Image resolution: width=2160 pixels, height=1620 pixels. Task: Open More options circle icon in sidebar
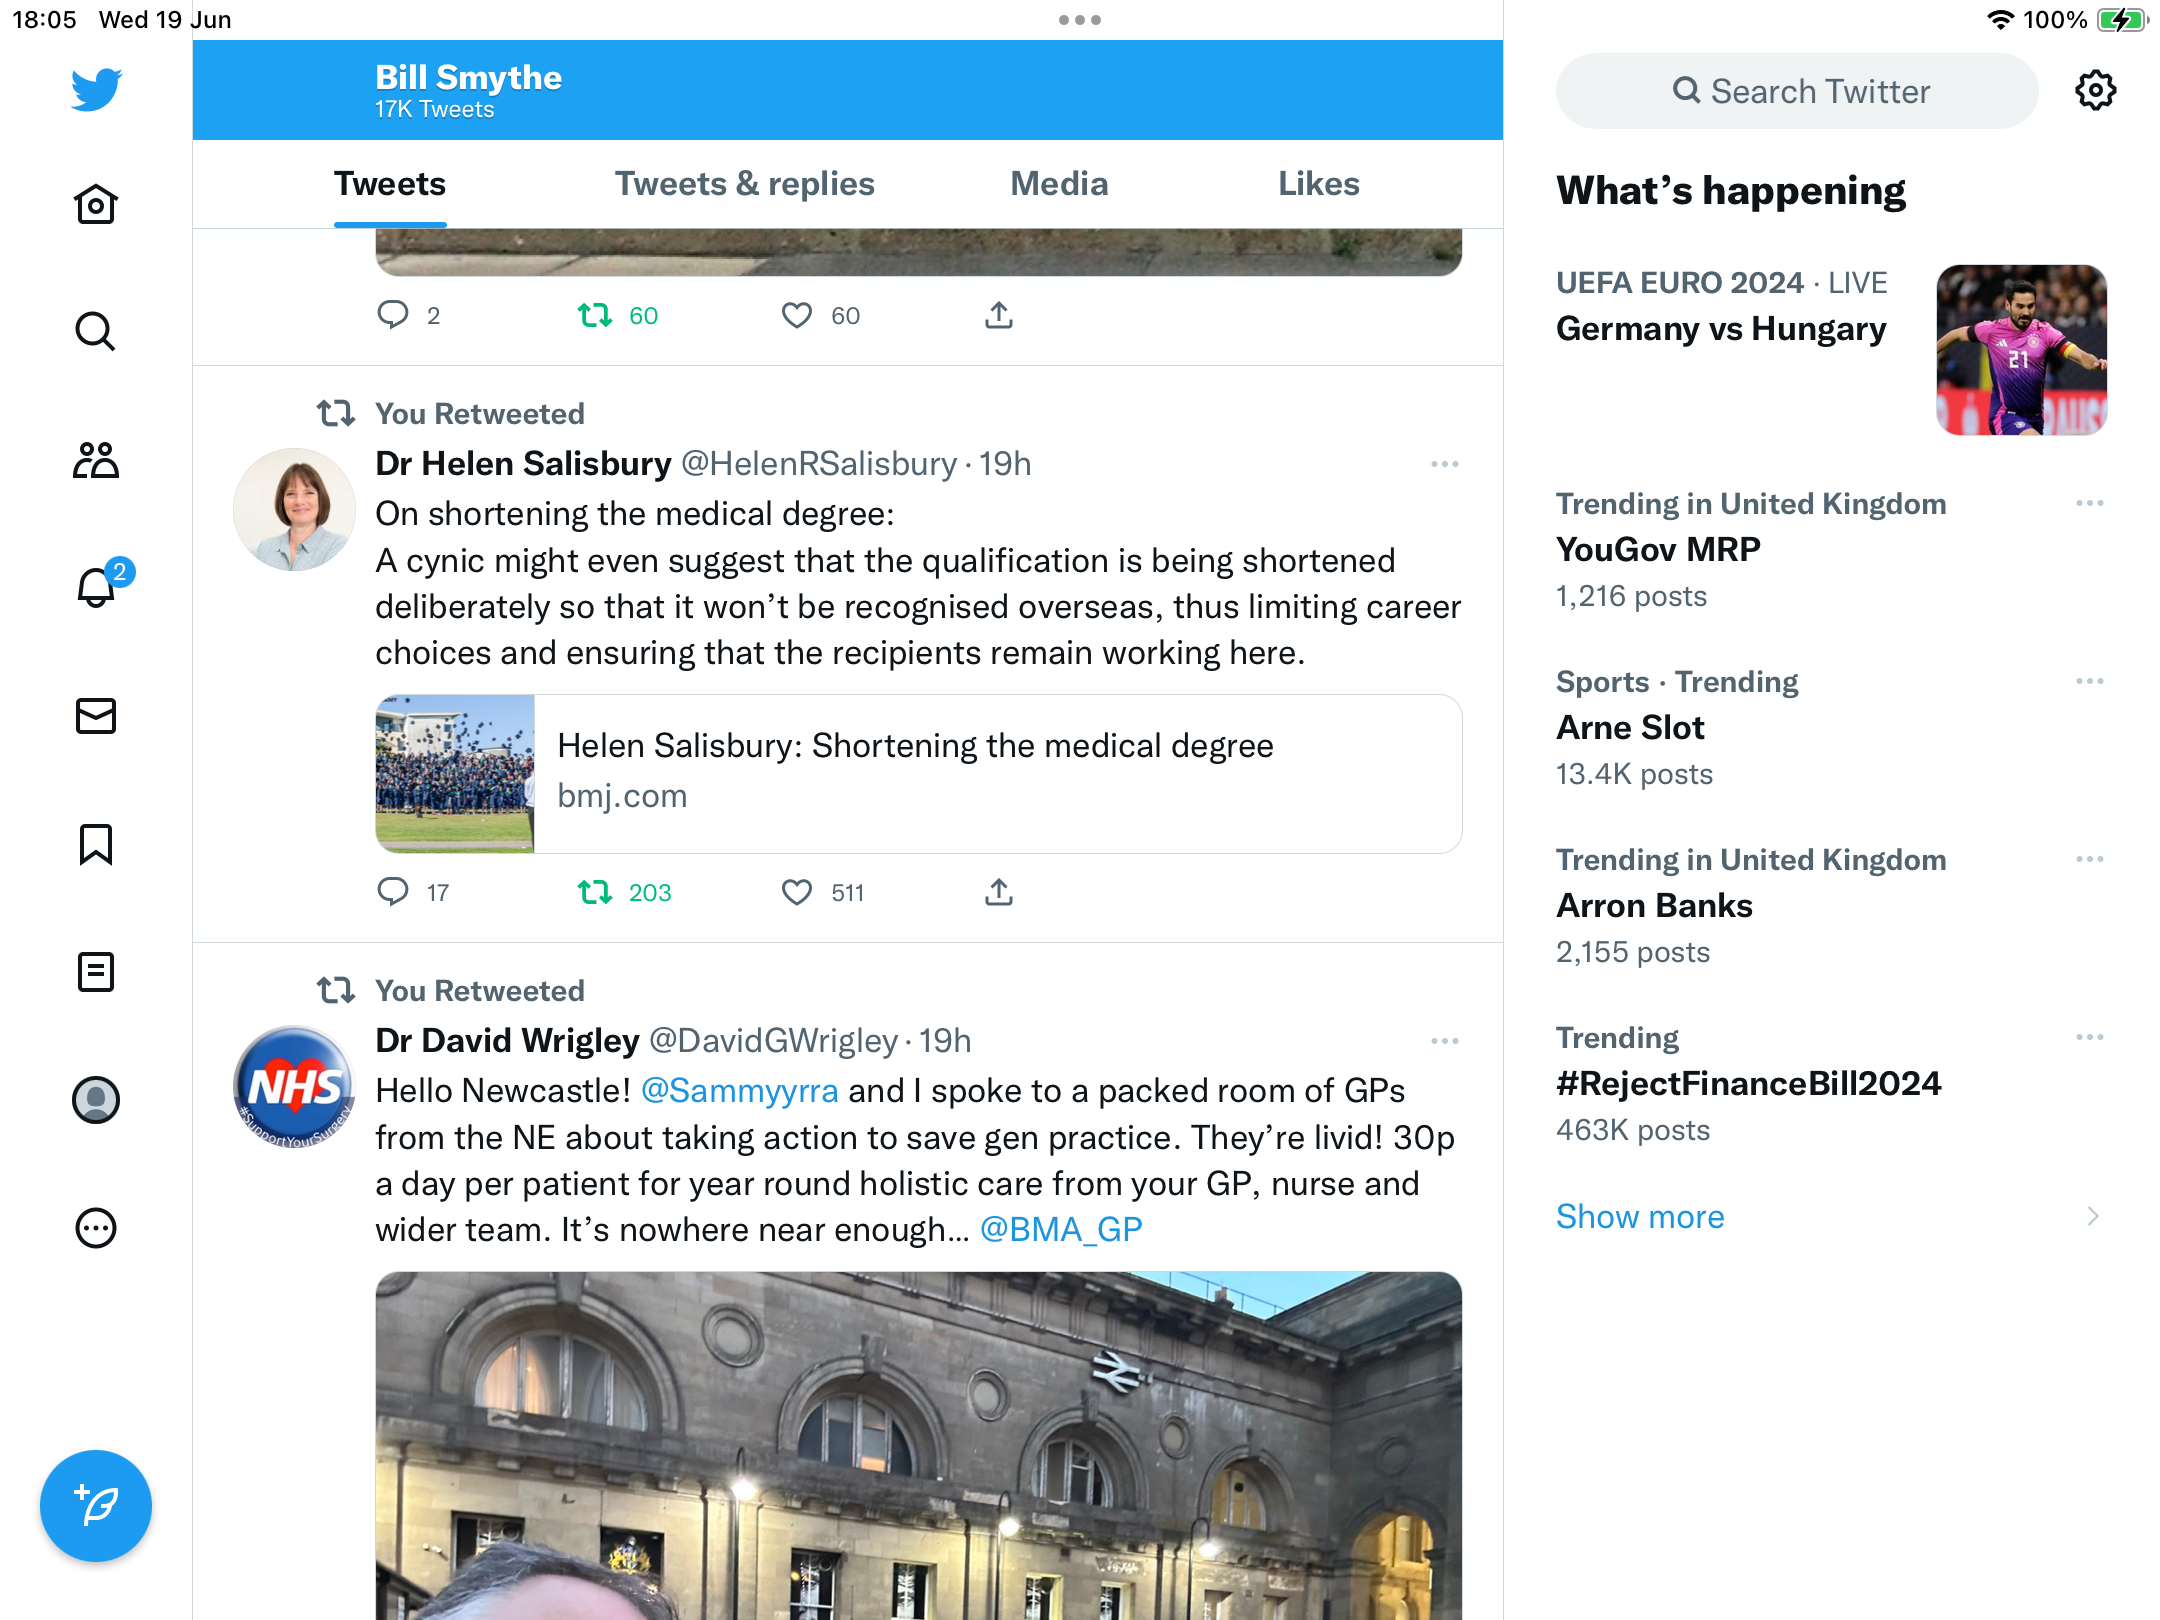pyautogui.click(x=96, y=1228)
